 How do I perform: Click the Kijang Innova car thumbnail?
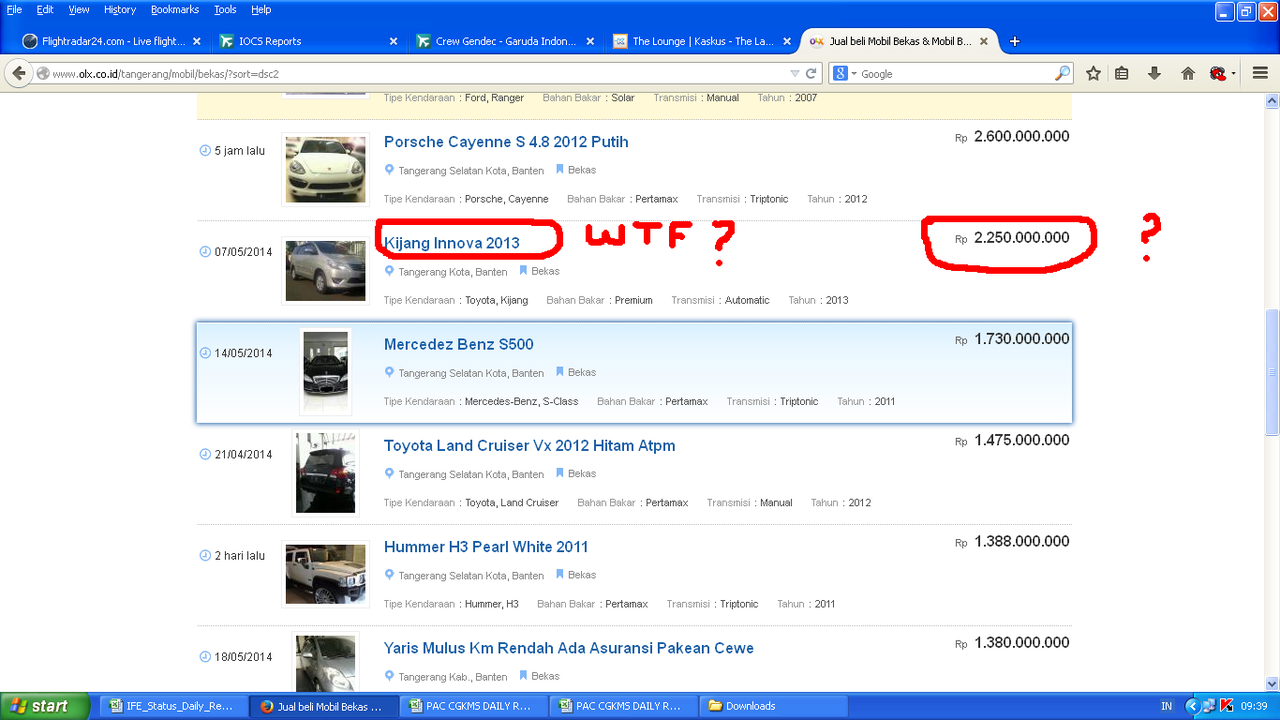tap(325, 270)
